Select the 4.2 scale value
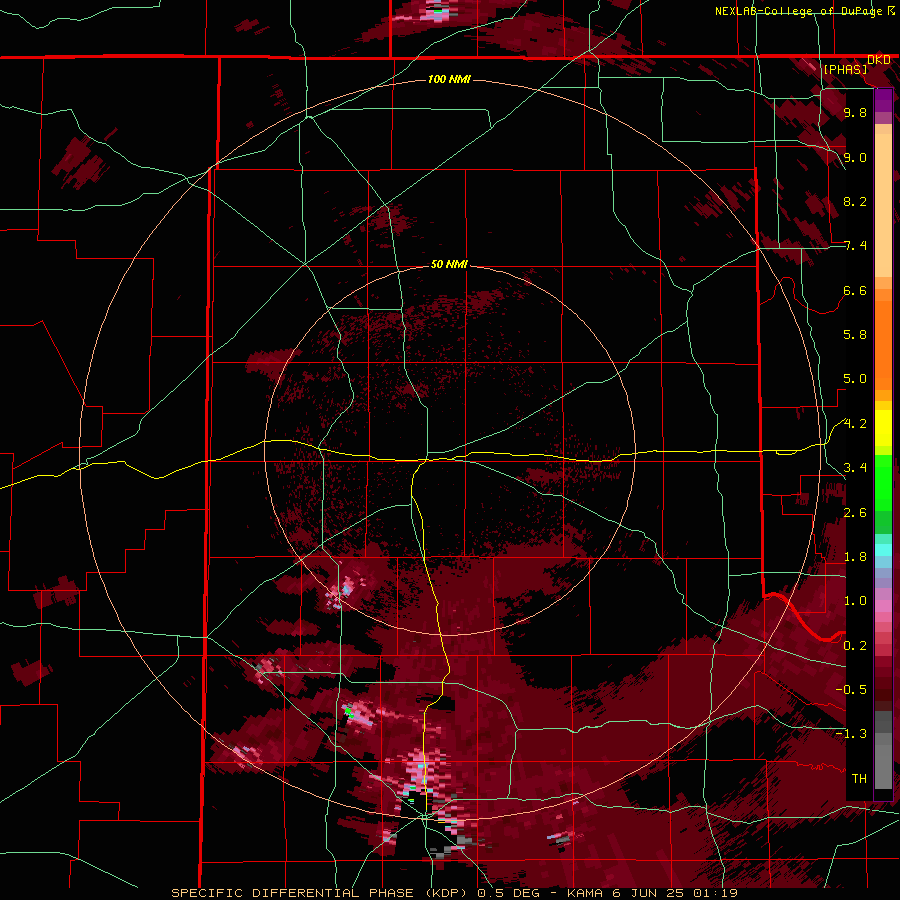 [x=855, y=424]
